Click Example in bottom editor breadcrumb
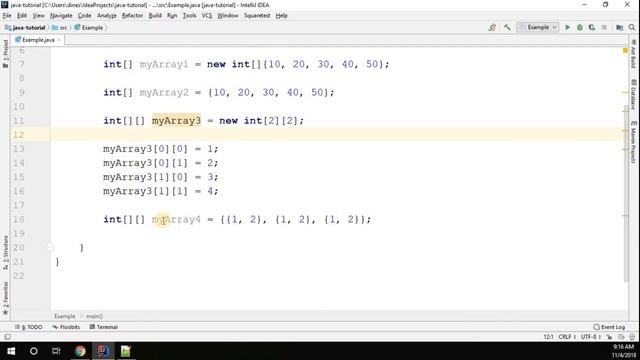 64,316
